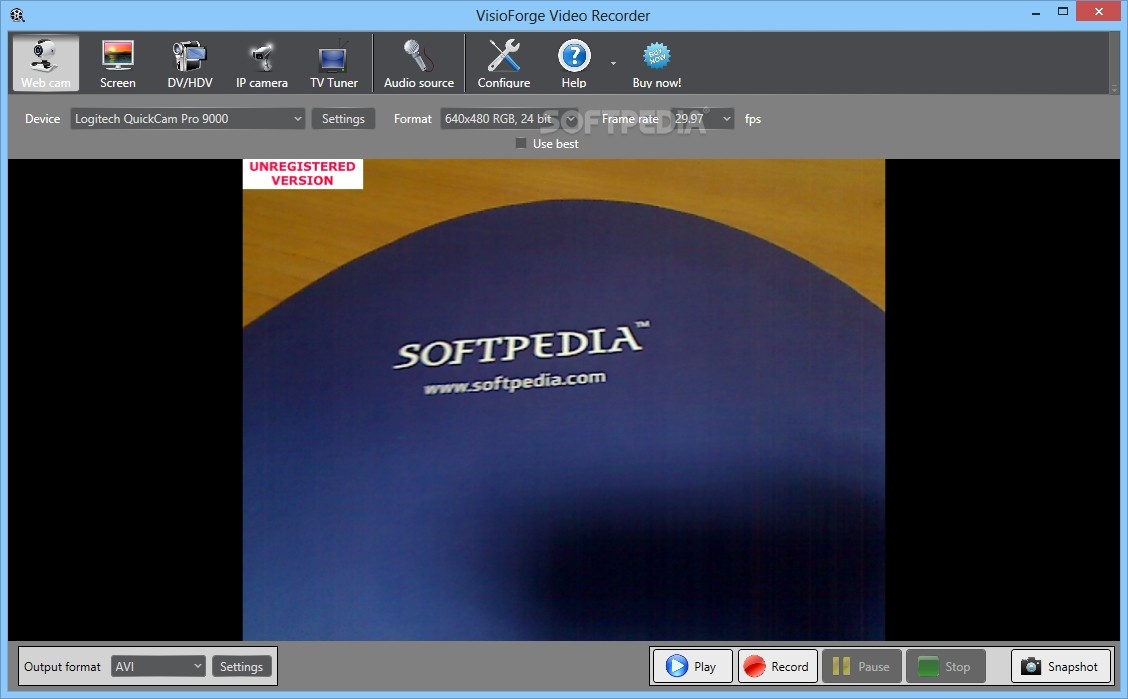Start recording with Record button
1128x699 pixels.
pyautogui.click(x=778, y=667)
